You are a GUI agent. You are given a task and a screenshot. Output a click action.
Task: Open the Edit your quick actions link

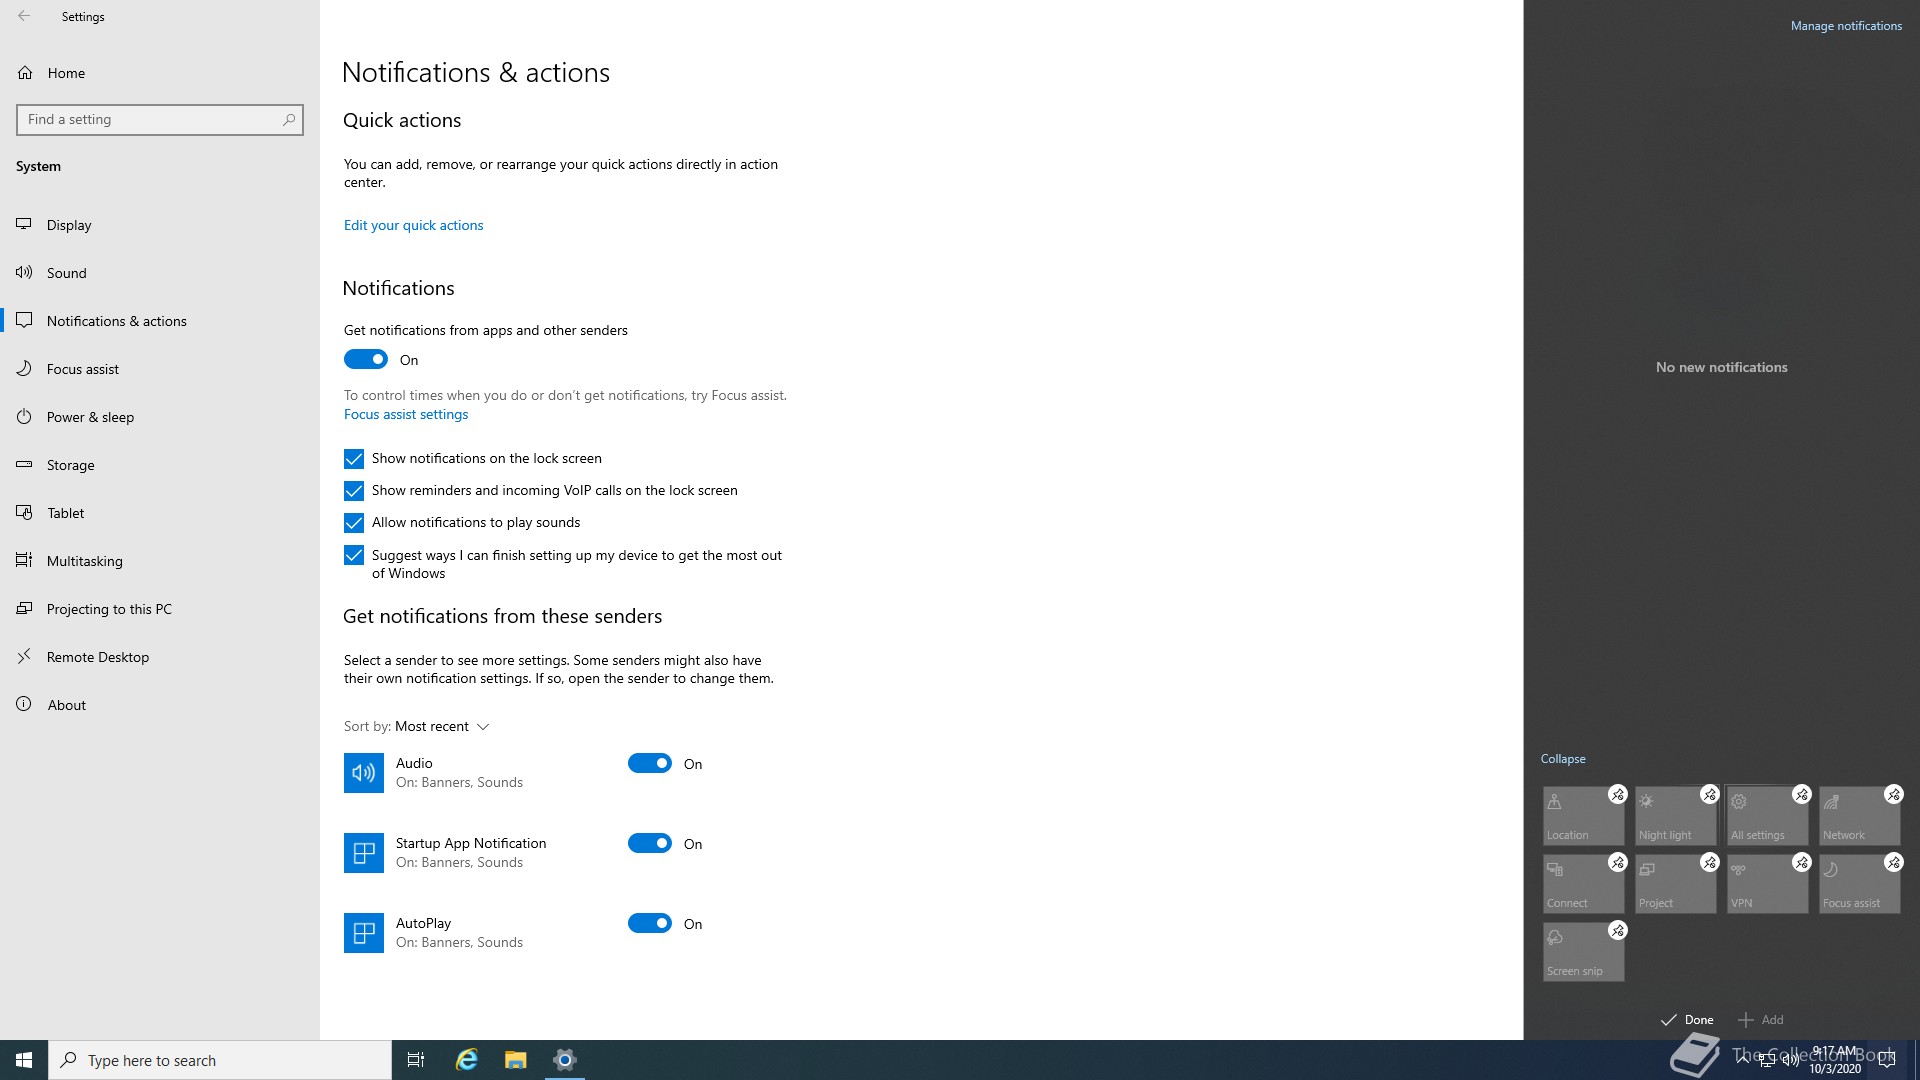(x=413, y=225)
